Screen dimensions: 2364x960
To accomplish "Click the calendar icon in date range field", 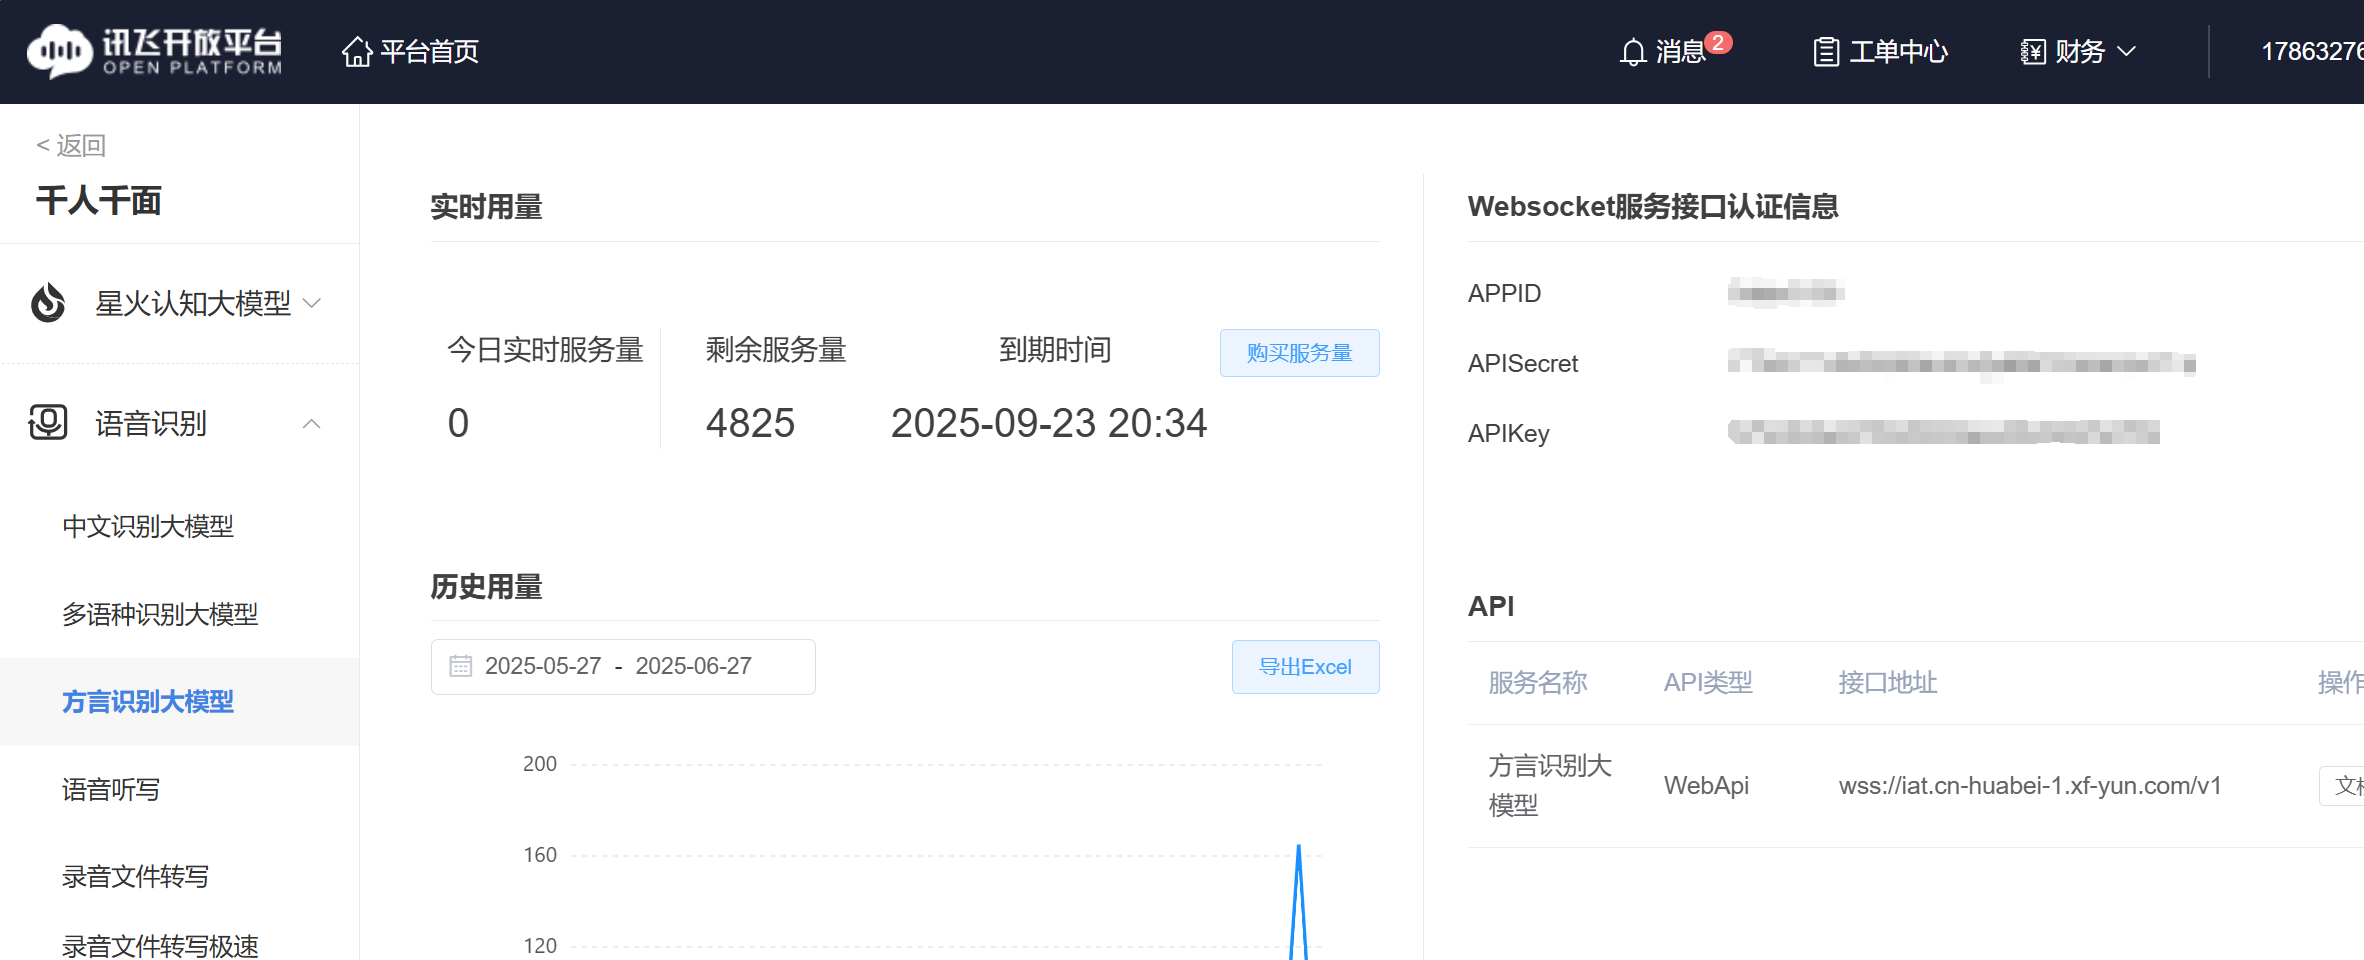I will coord(460,666).
